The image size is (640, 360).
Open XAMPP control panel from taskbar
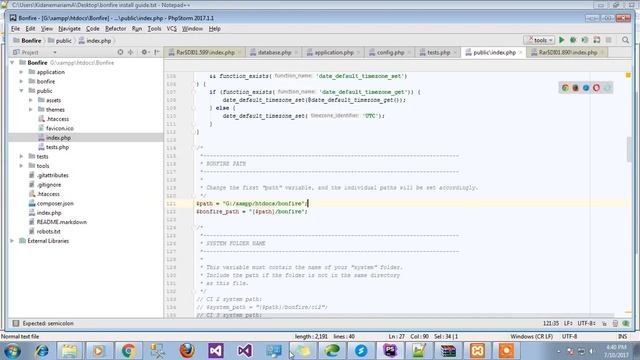(478, 351)
